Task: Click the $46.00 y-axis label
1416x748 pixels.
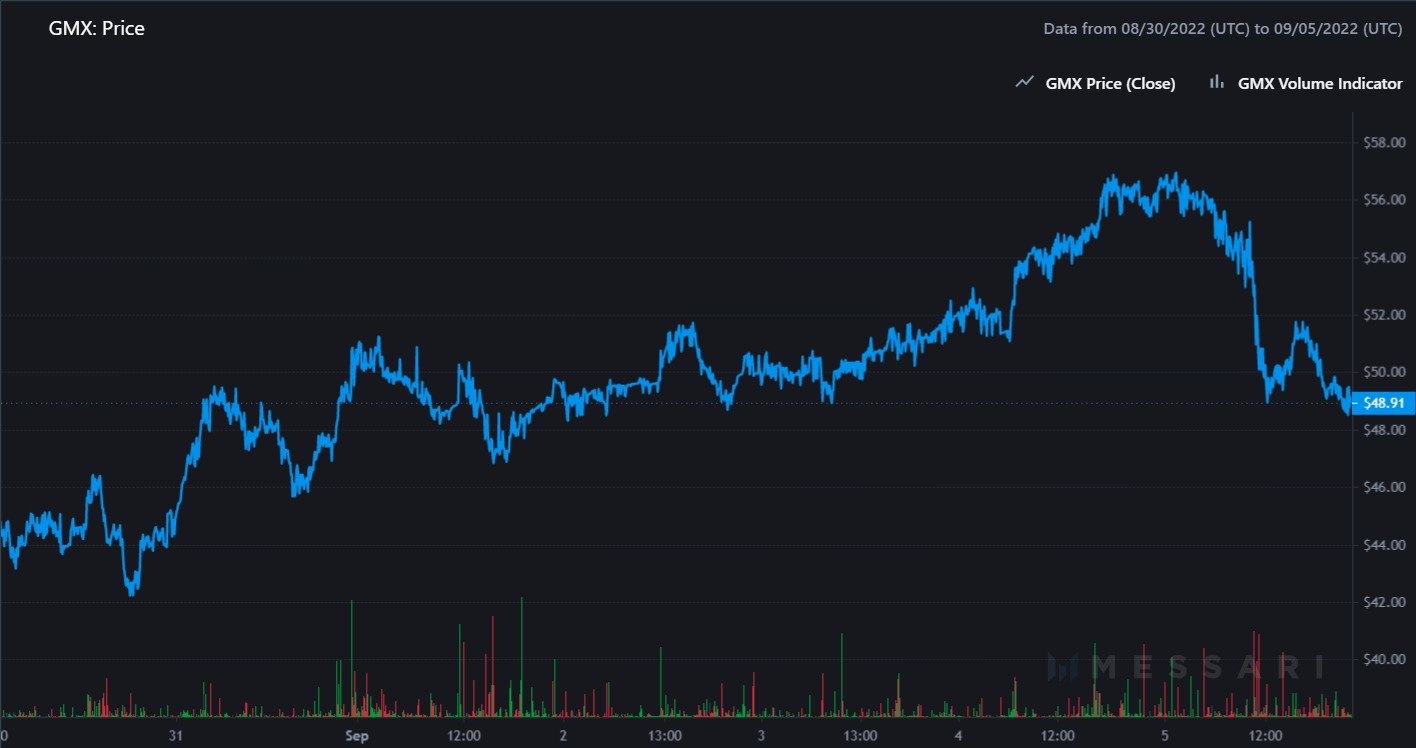Action: [1385, 487]
